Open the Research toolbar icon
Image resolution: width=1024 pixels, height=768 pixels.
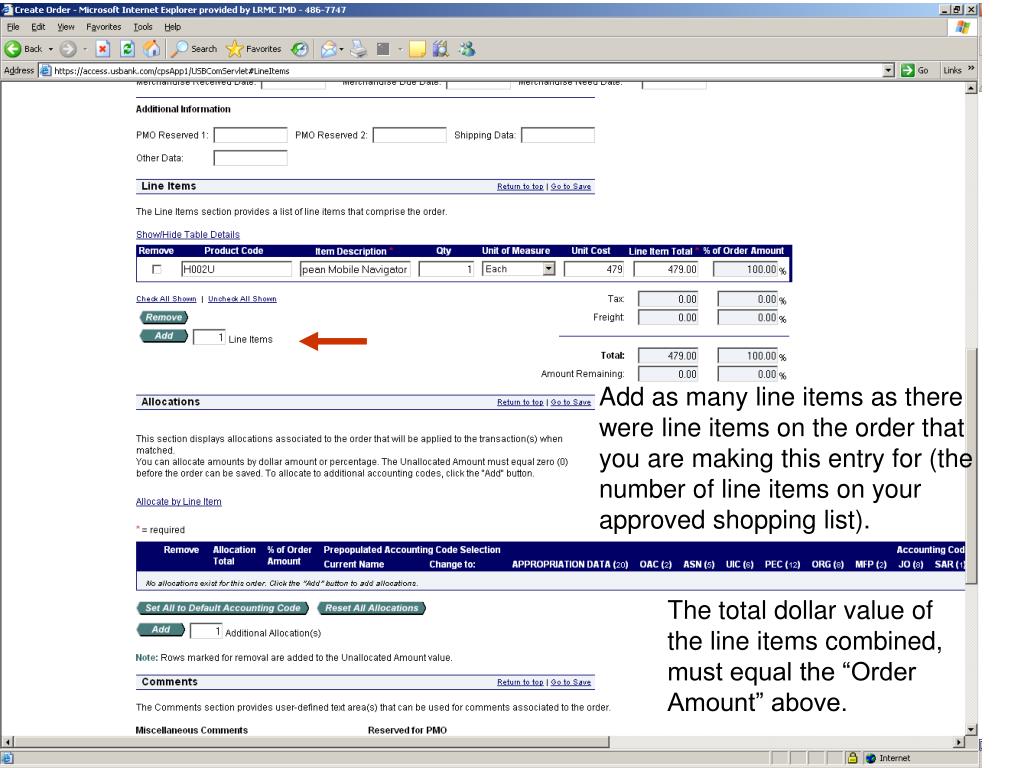click(441, 49)
